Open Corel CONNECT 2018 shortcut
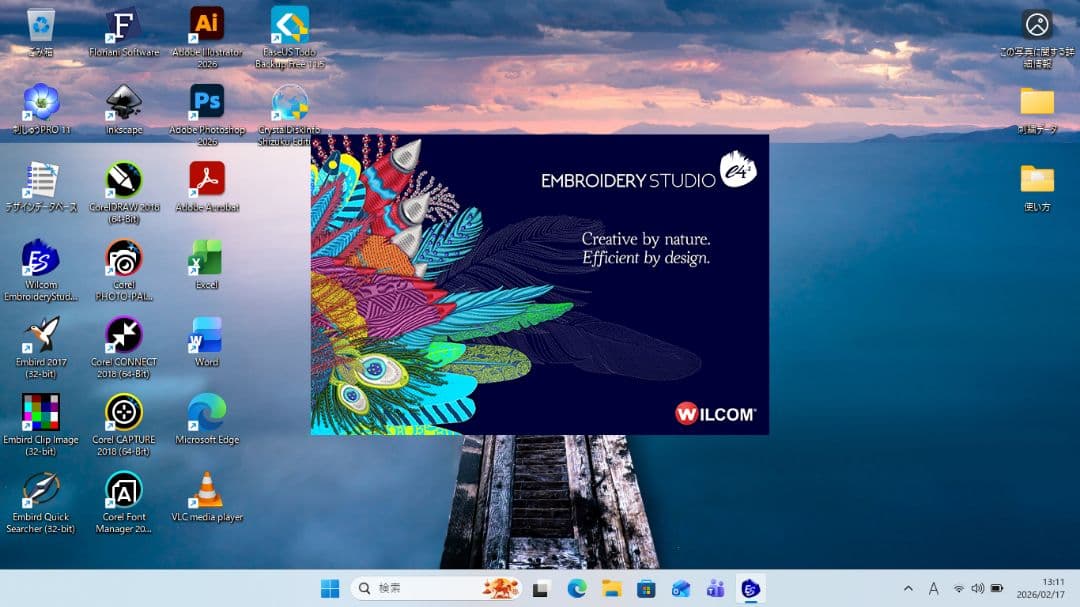 124,347
